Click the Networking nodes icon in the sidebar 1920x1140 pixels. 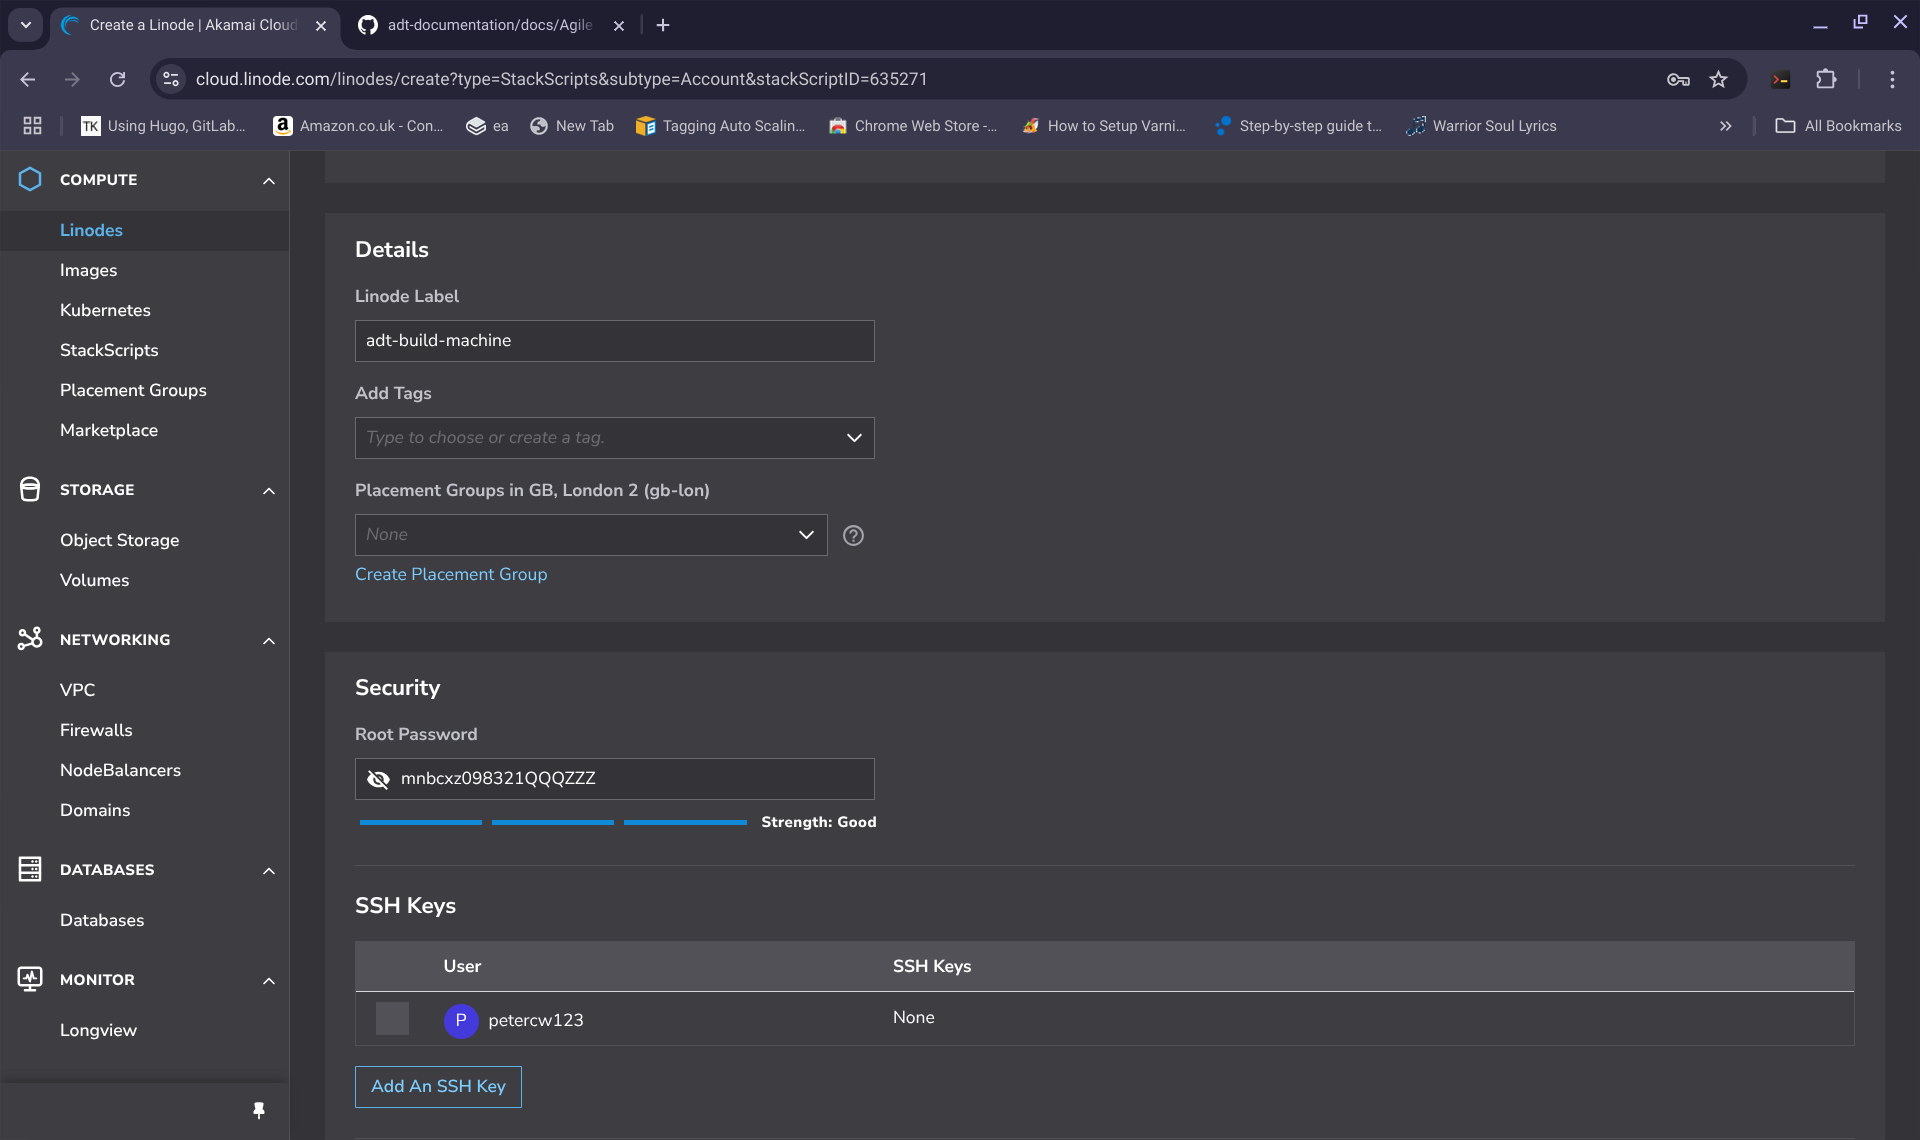click(30, 639)
